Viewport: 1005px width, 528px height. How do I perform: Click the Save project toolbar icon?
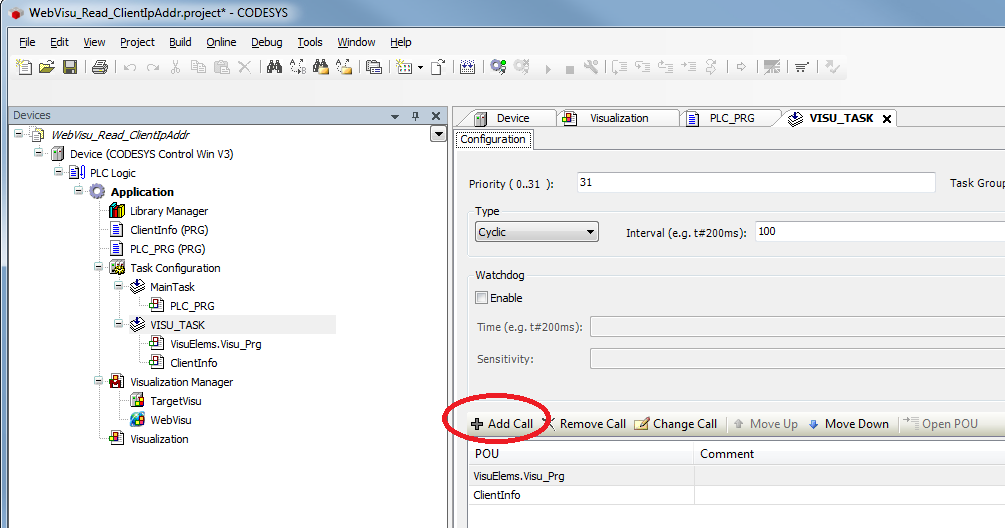coord(70,67)
